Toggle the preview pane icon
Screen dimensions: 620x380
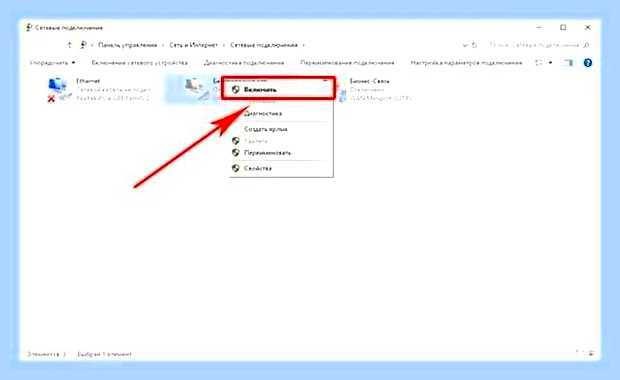click(x=568, y=62)
